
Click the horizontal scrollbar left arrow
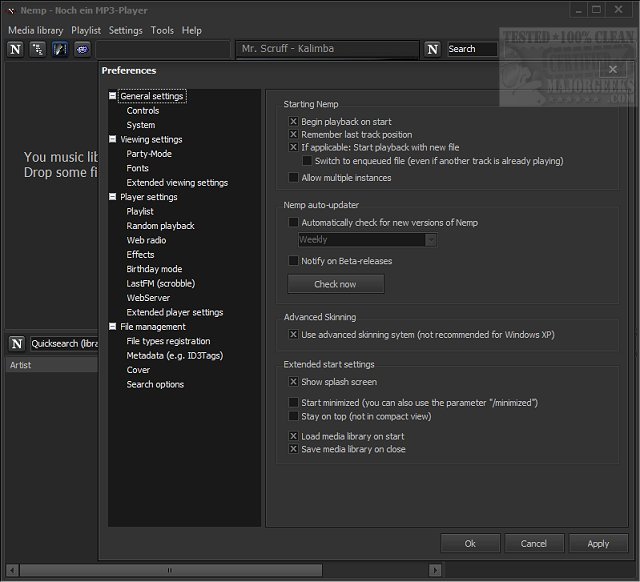pyautogui.click(x=12, y=570)
